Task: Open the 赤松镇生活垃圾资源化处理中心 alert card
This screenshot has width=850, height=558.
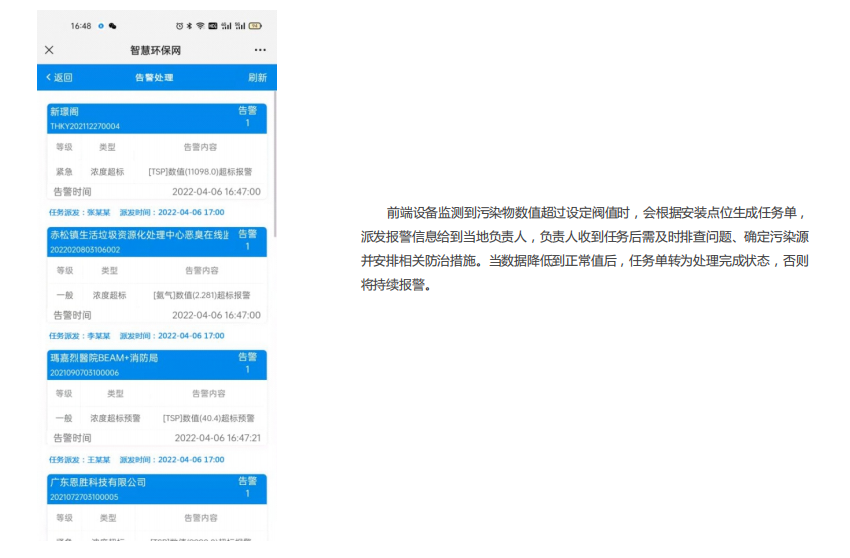Action: pos(157,242)
